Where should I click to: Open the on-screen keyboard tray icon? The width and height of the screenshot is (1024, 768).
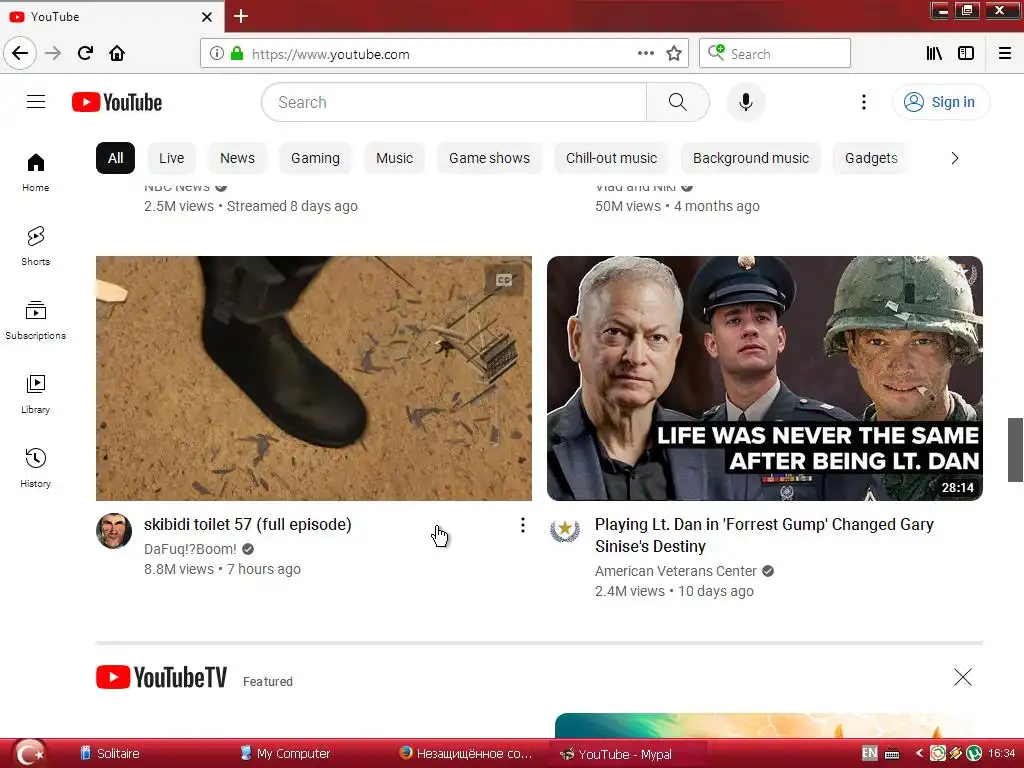pyautogui.click(x=891, y=754)
